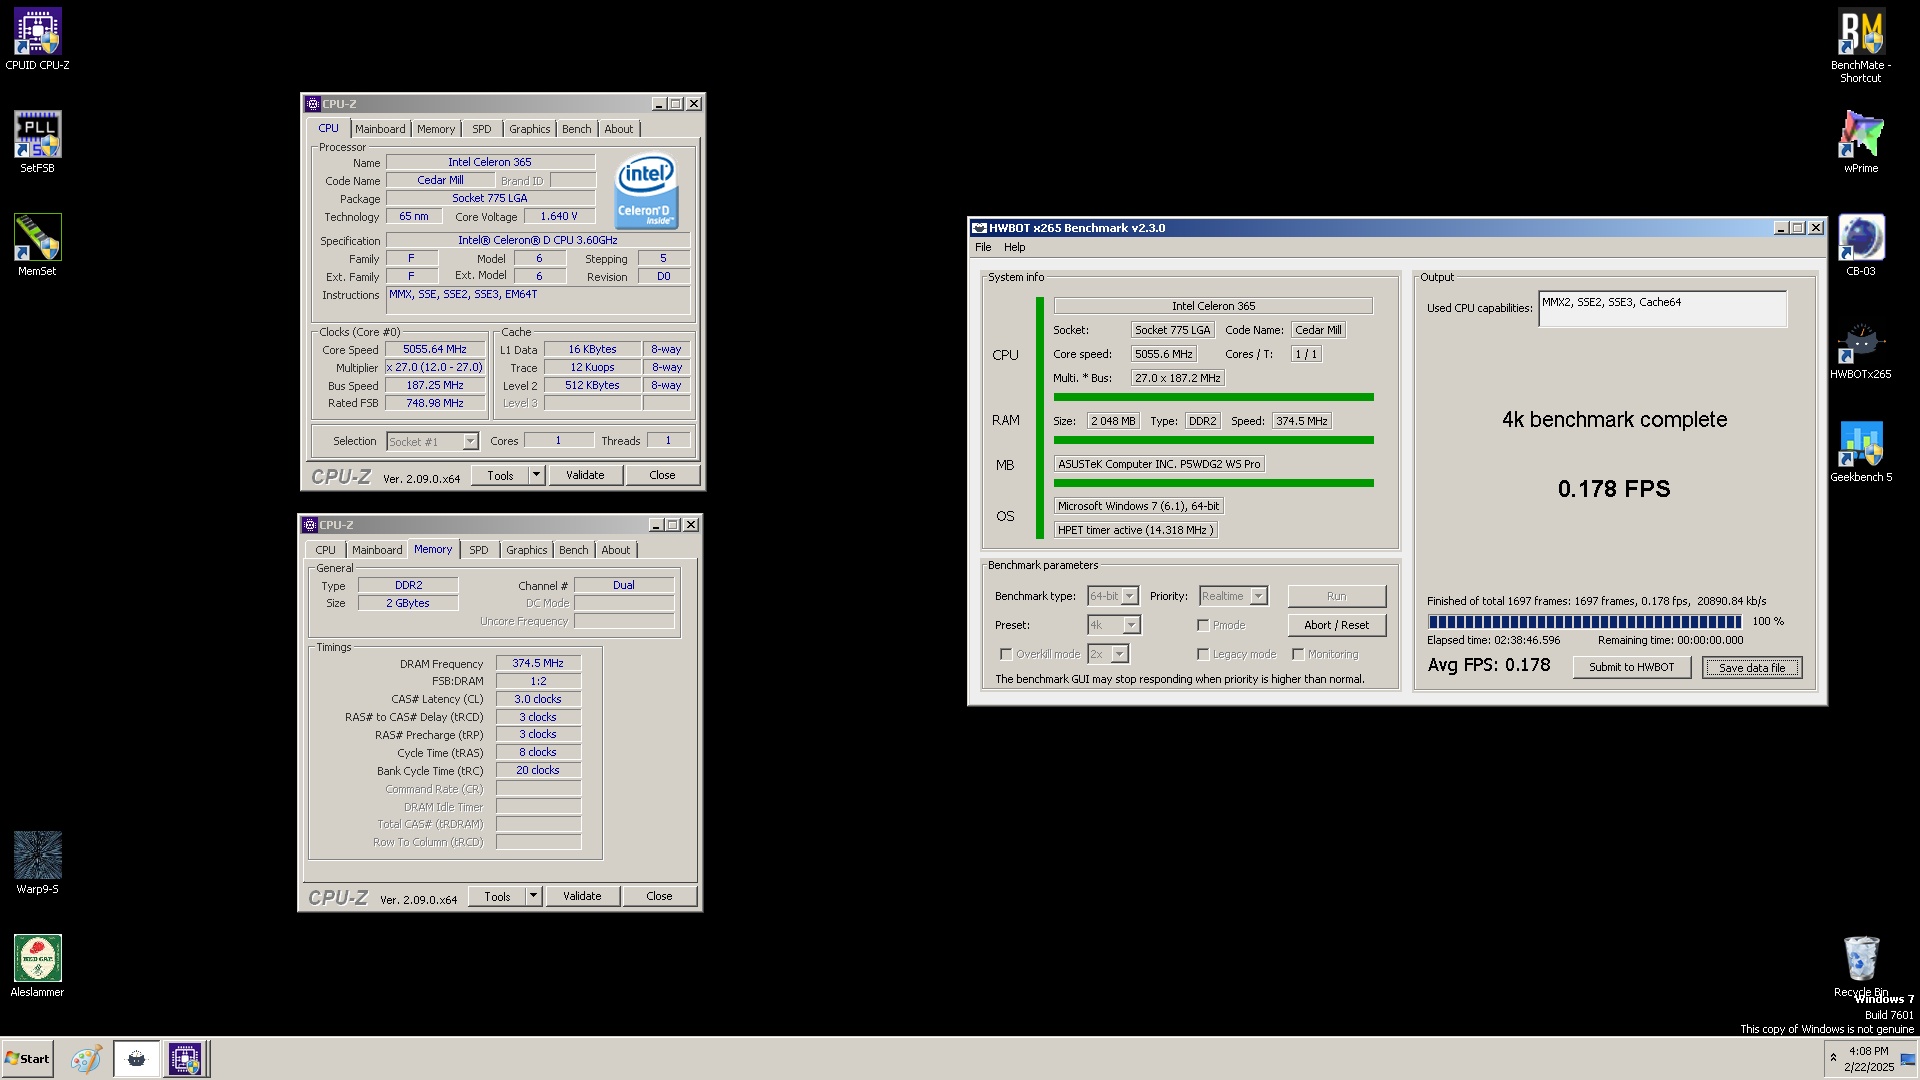This screenshot has height=1080, width=1920.
Task: Open SPD tab in top CPU-Z window
Action: click(482, 129)
